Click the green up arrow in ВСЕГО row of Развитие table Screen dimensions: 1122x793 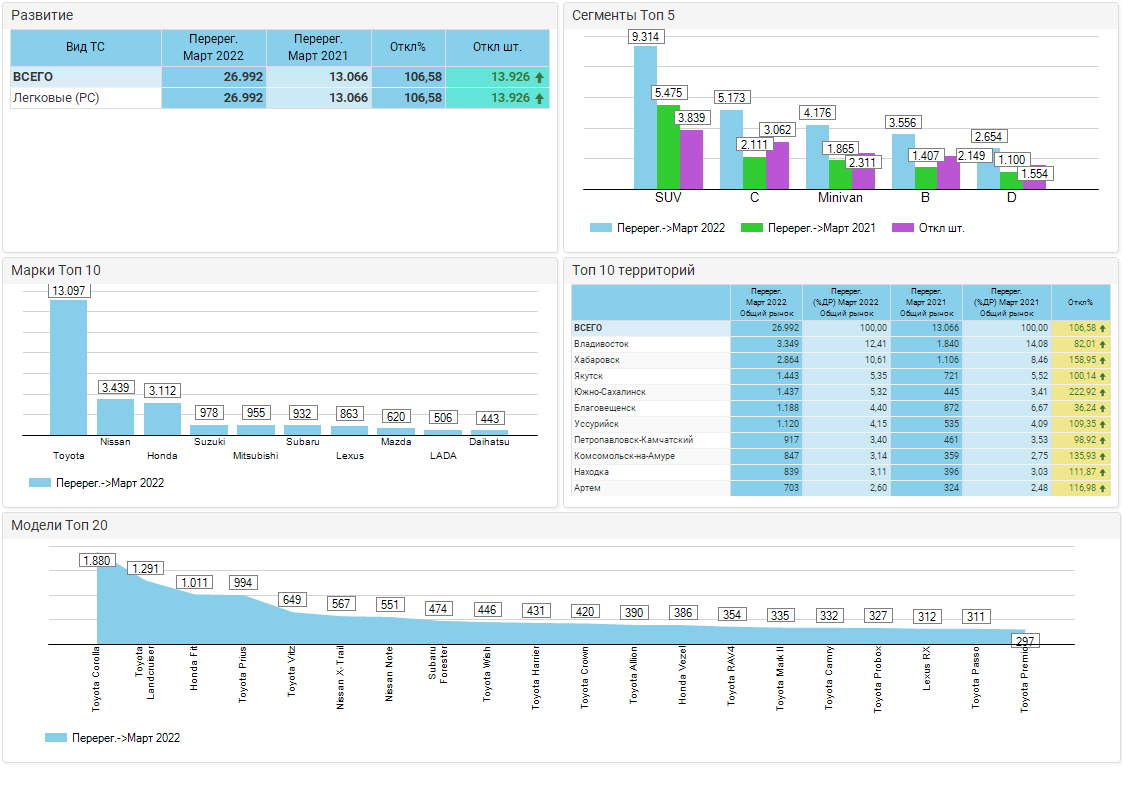539,77
